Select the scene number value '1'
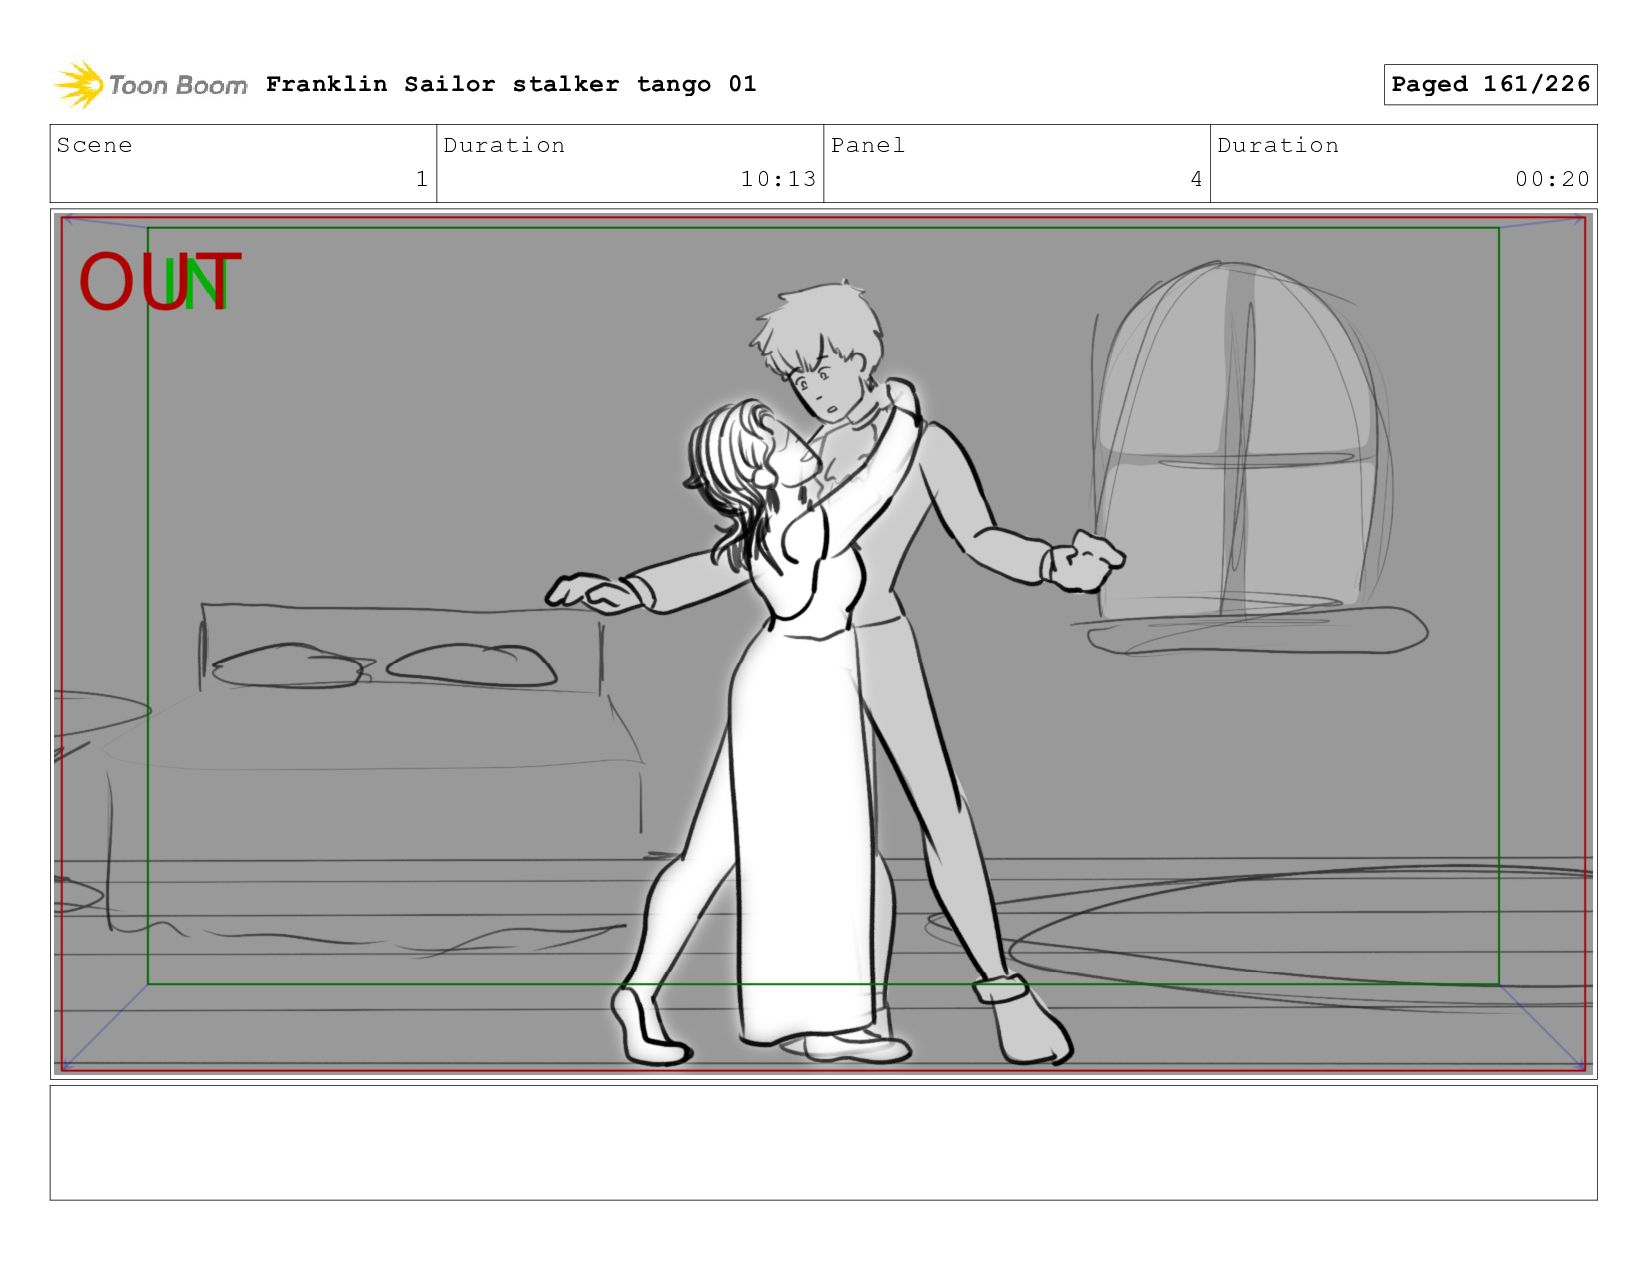Image resolution: width=1650 pixels, height=1275 pixels. coord(421,179)
